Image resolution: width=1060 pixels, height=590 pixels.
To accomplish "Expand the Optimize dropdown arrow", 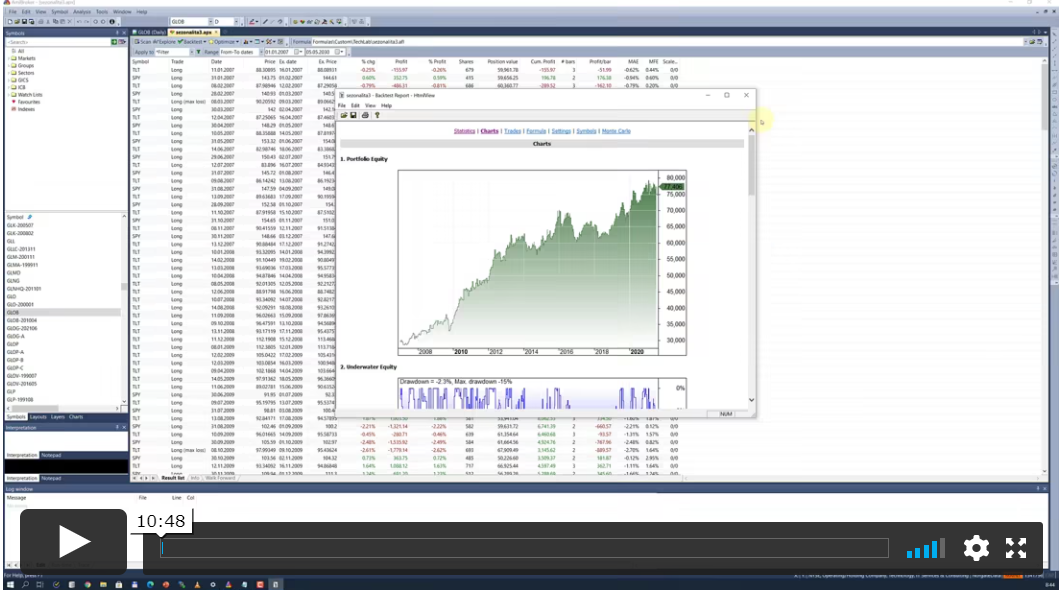I will pyautogui.click(x=238, y=42).
